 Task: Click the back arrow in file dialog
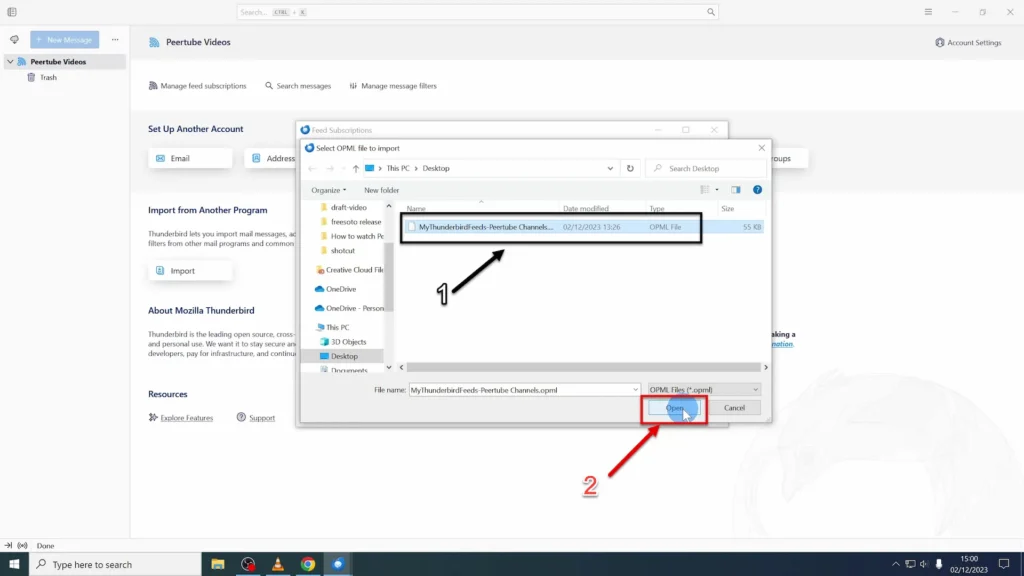pos(312,168)
